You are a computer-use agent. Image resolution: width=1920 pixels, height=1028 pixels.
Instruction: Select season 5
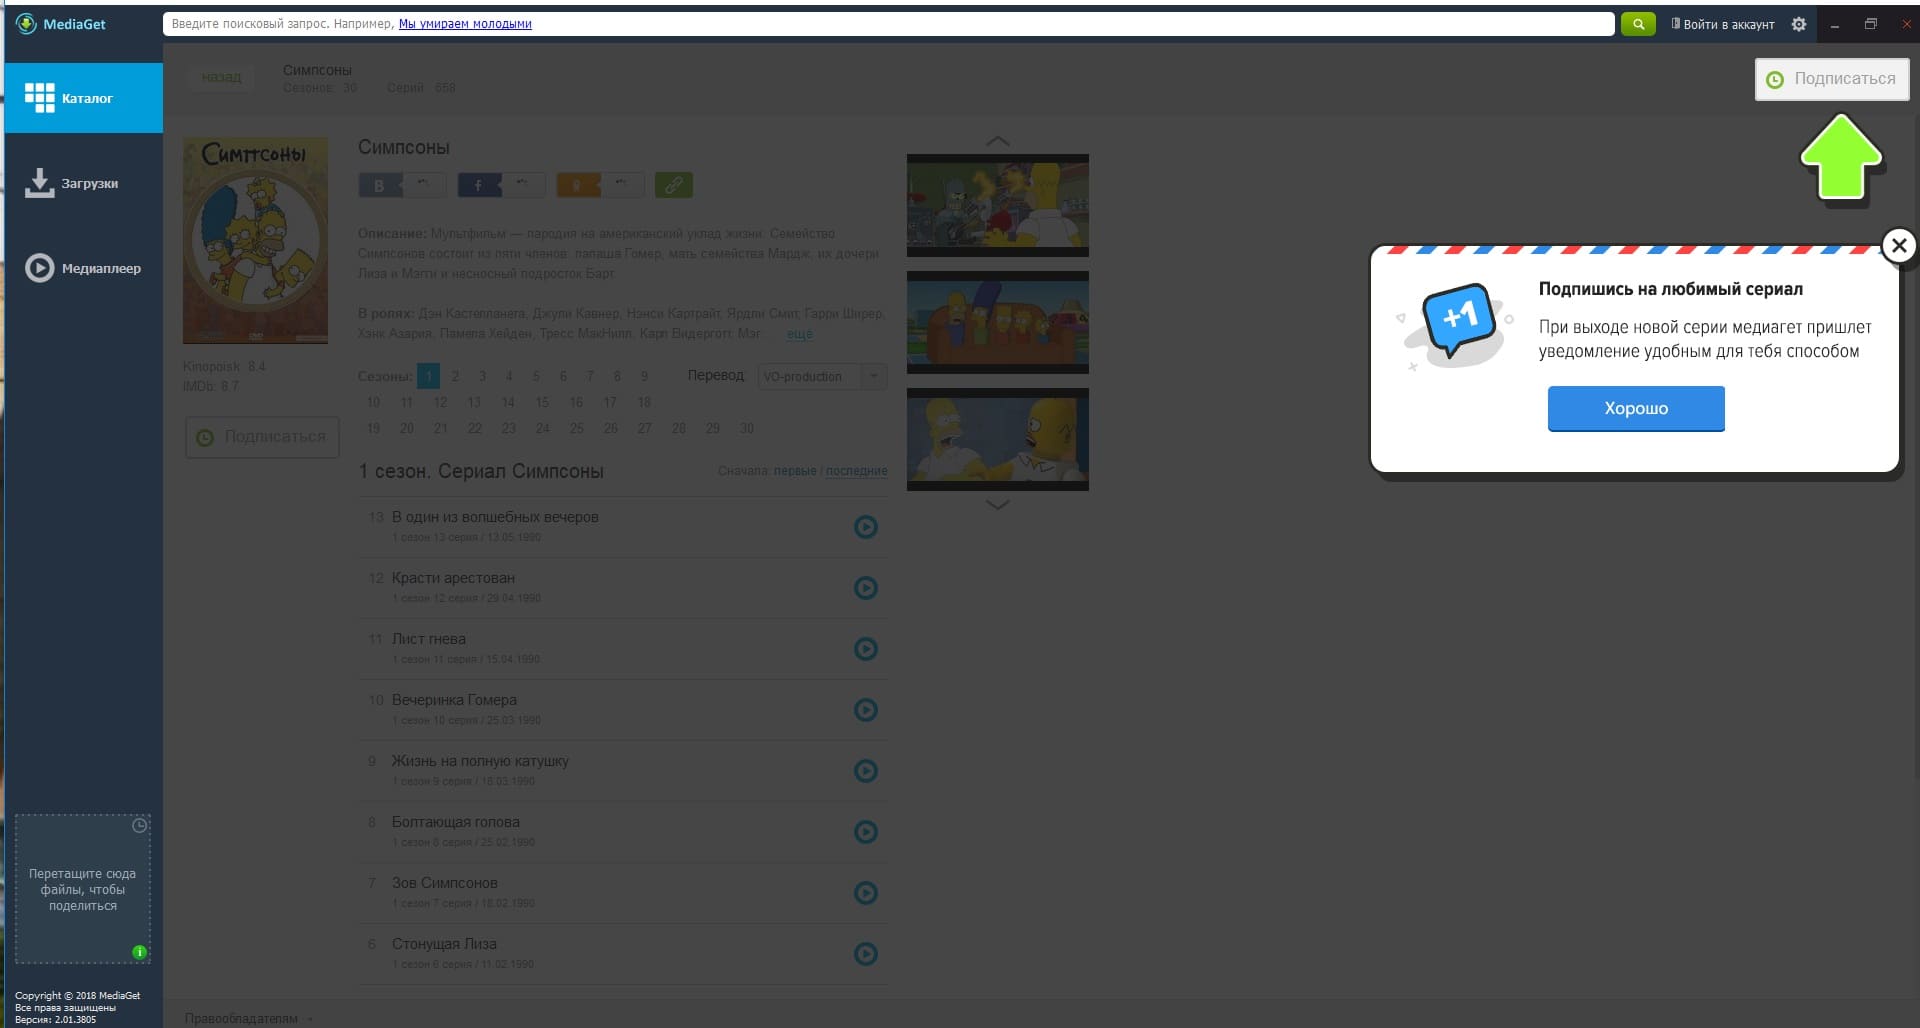point(536,376)
